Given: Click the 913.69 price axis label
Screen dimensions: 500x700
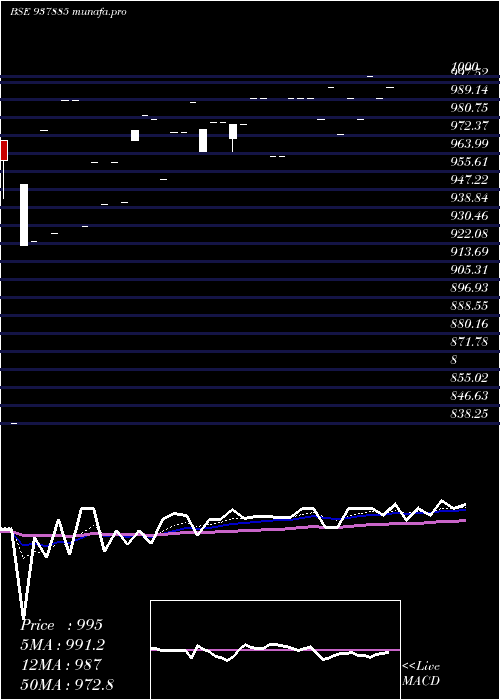Looking at the screenshot, I should pos(469,252).
